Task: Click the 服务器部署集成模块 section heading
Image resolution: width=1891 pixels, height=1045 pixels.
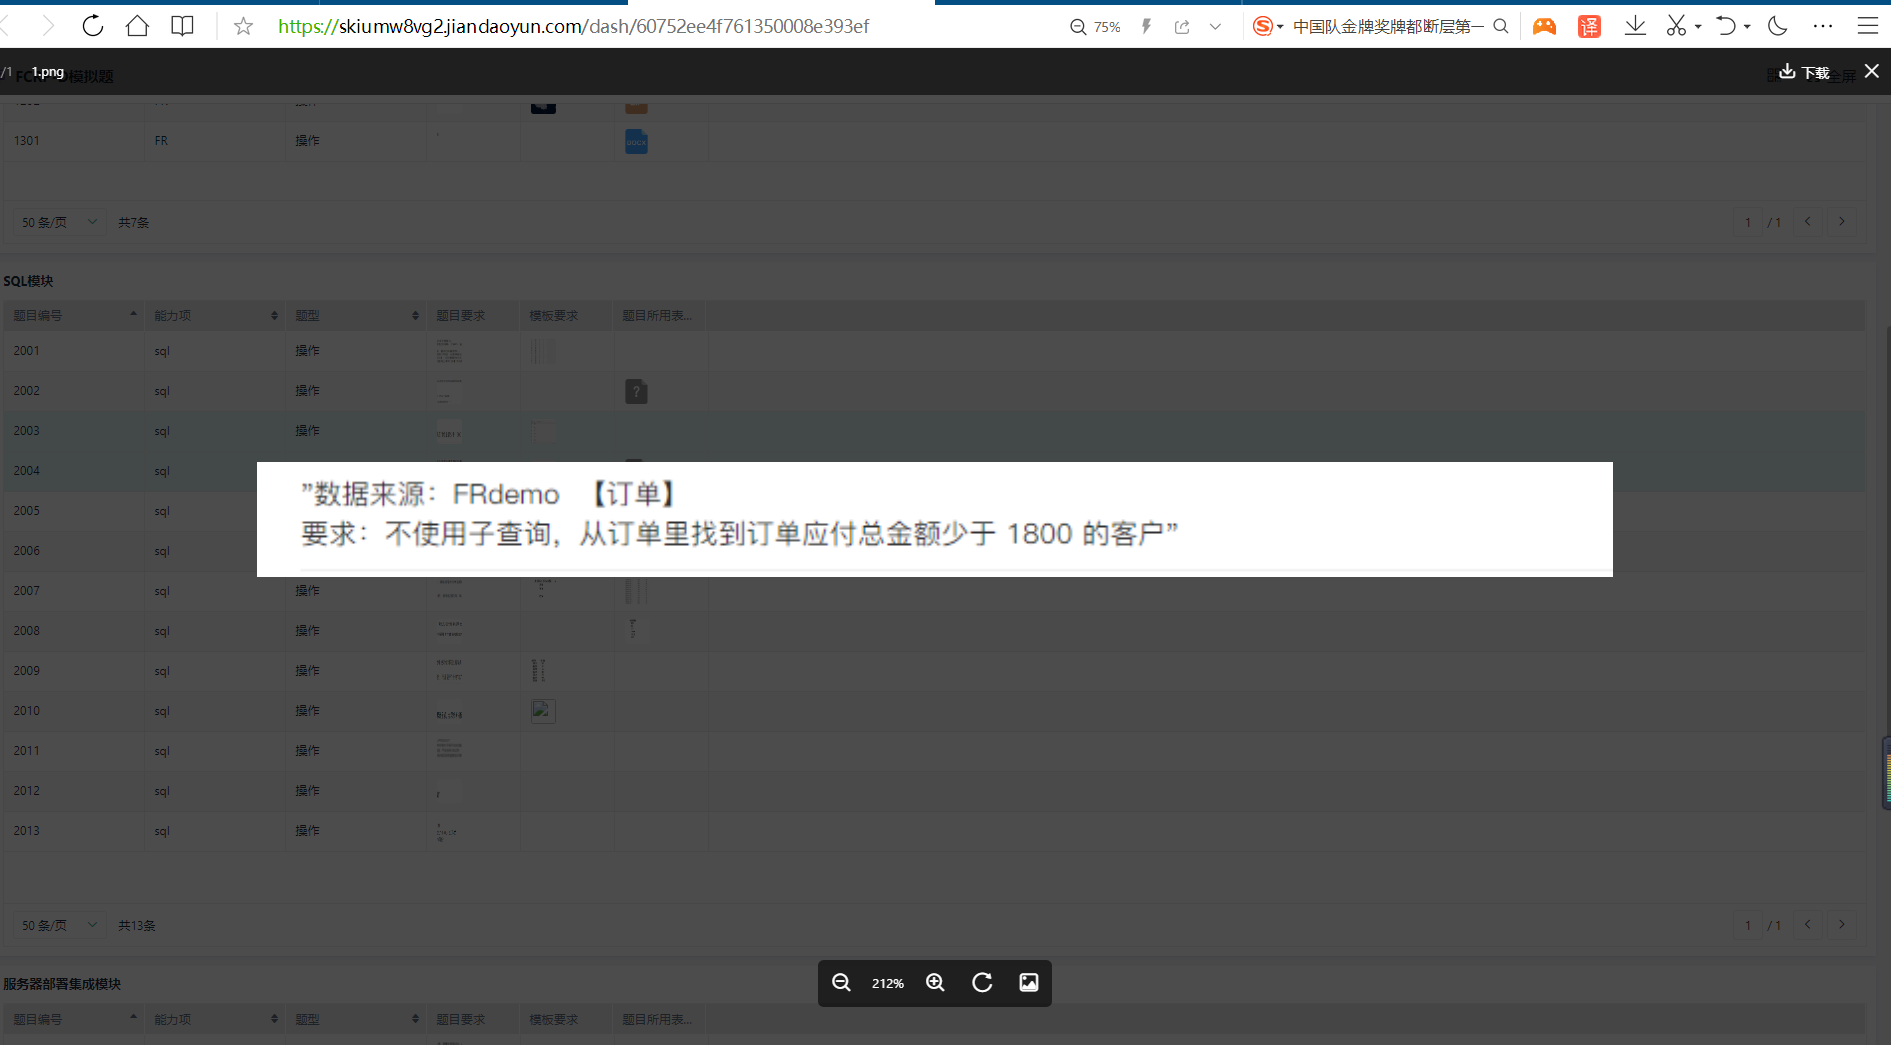Action: click(x=62, y=984)
